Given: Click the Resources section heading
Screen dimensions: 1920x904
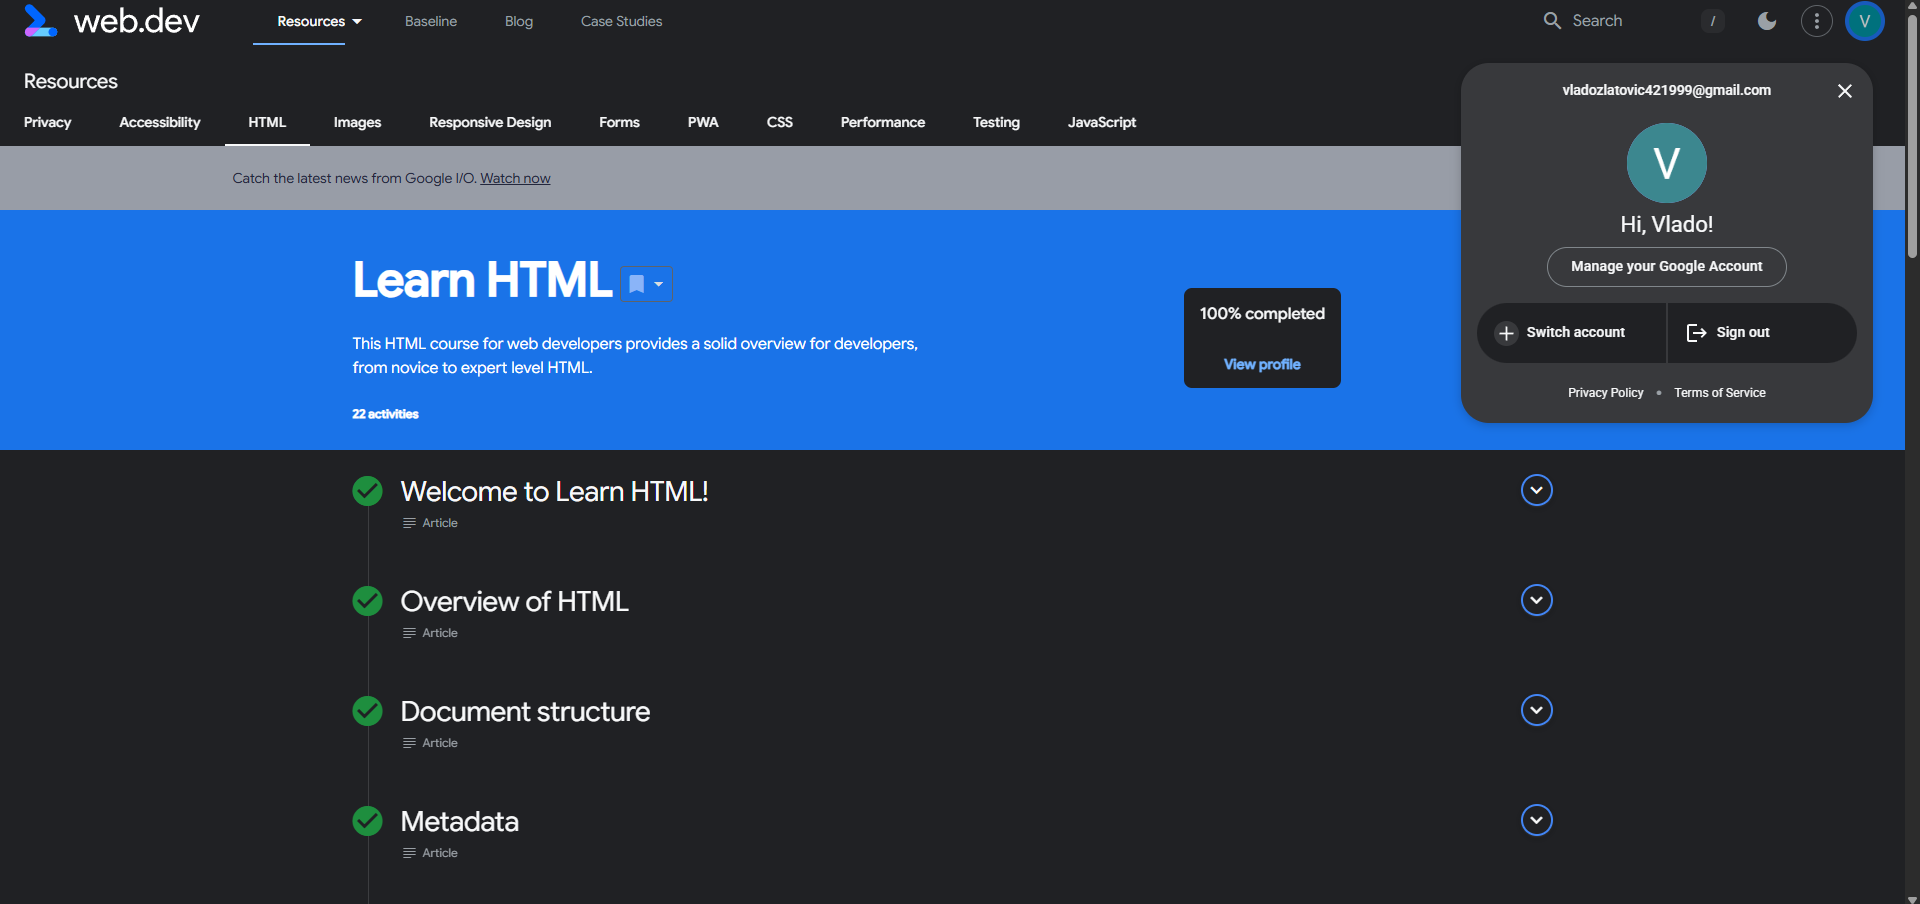Looking at the screenshot, I should pyautogui.click(x=71, y=81).
